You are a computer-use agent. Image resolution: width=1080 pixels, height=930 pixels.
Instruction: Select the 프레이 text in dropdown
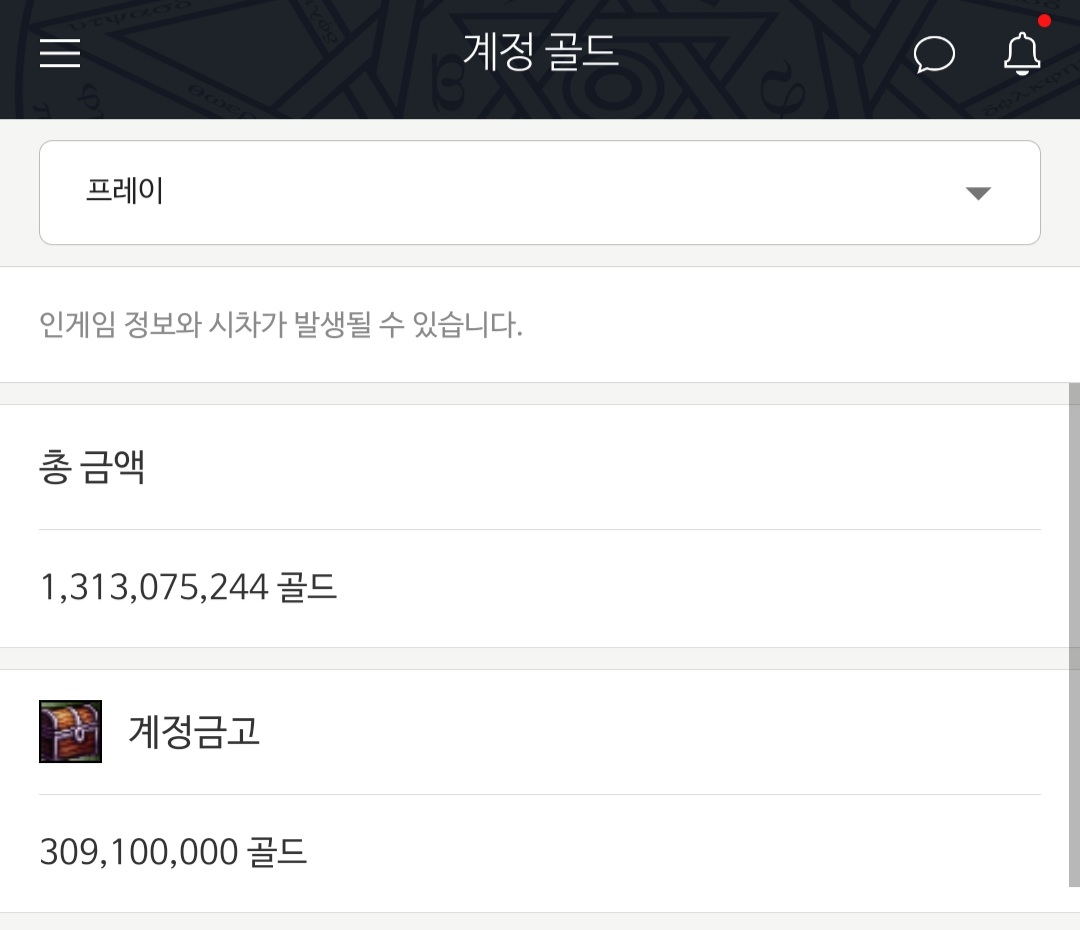pos(125,190)
